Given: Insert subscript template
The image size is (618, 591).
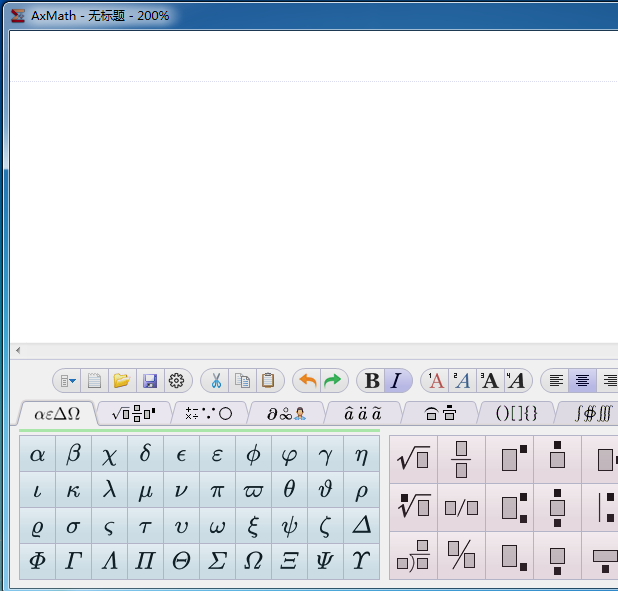Looking at the screenshot, I should point(510,556).
